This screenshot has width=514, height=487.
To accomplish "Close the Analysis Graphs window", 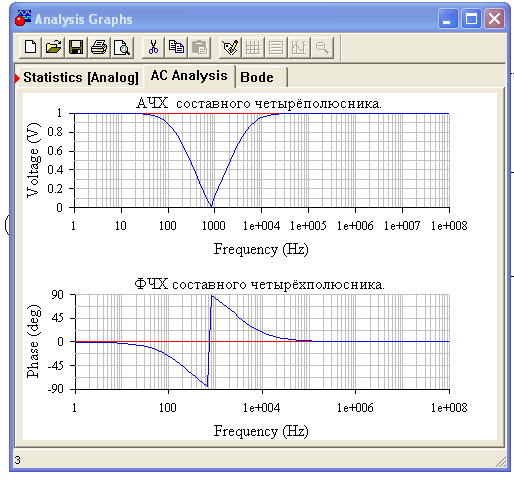I will click(494, 19).
